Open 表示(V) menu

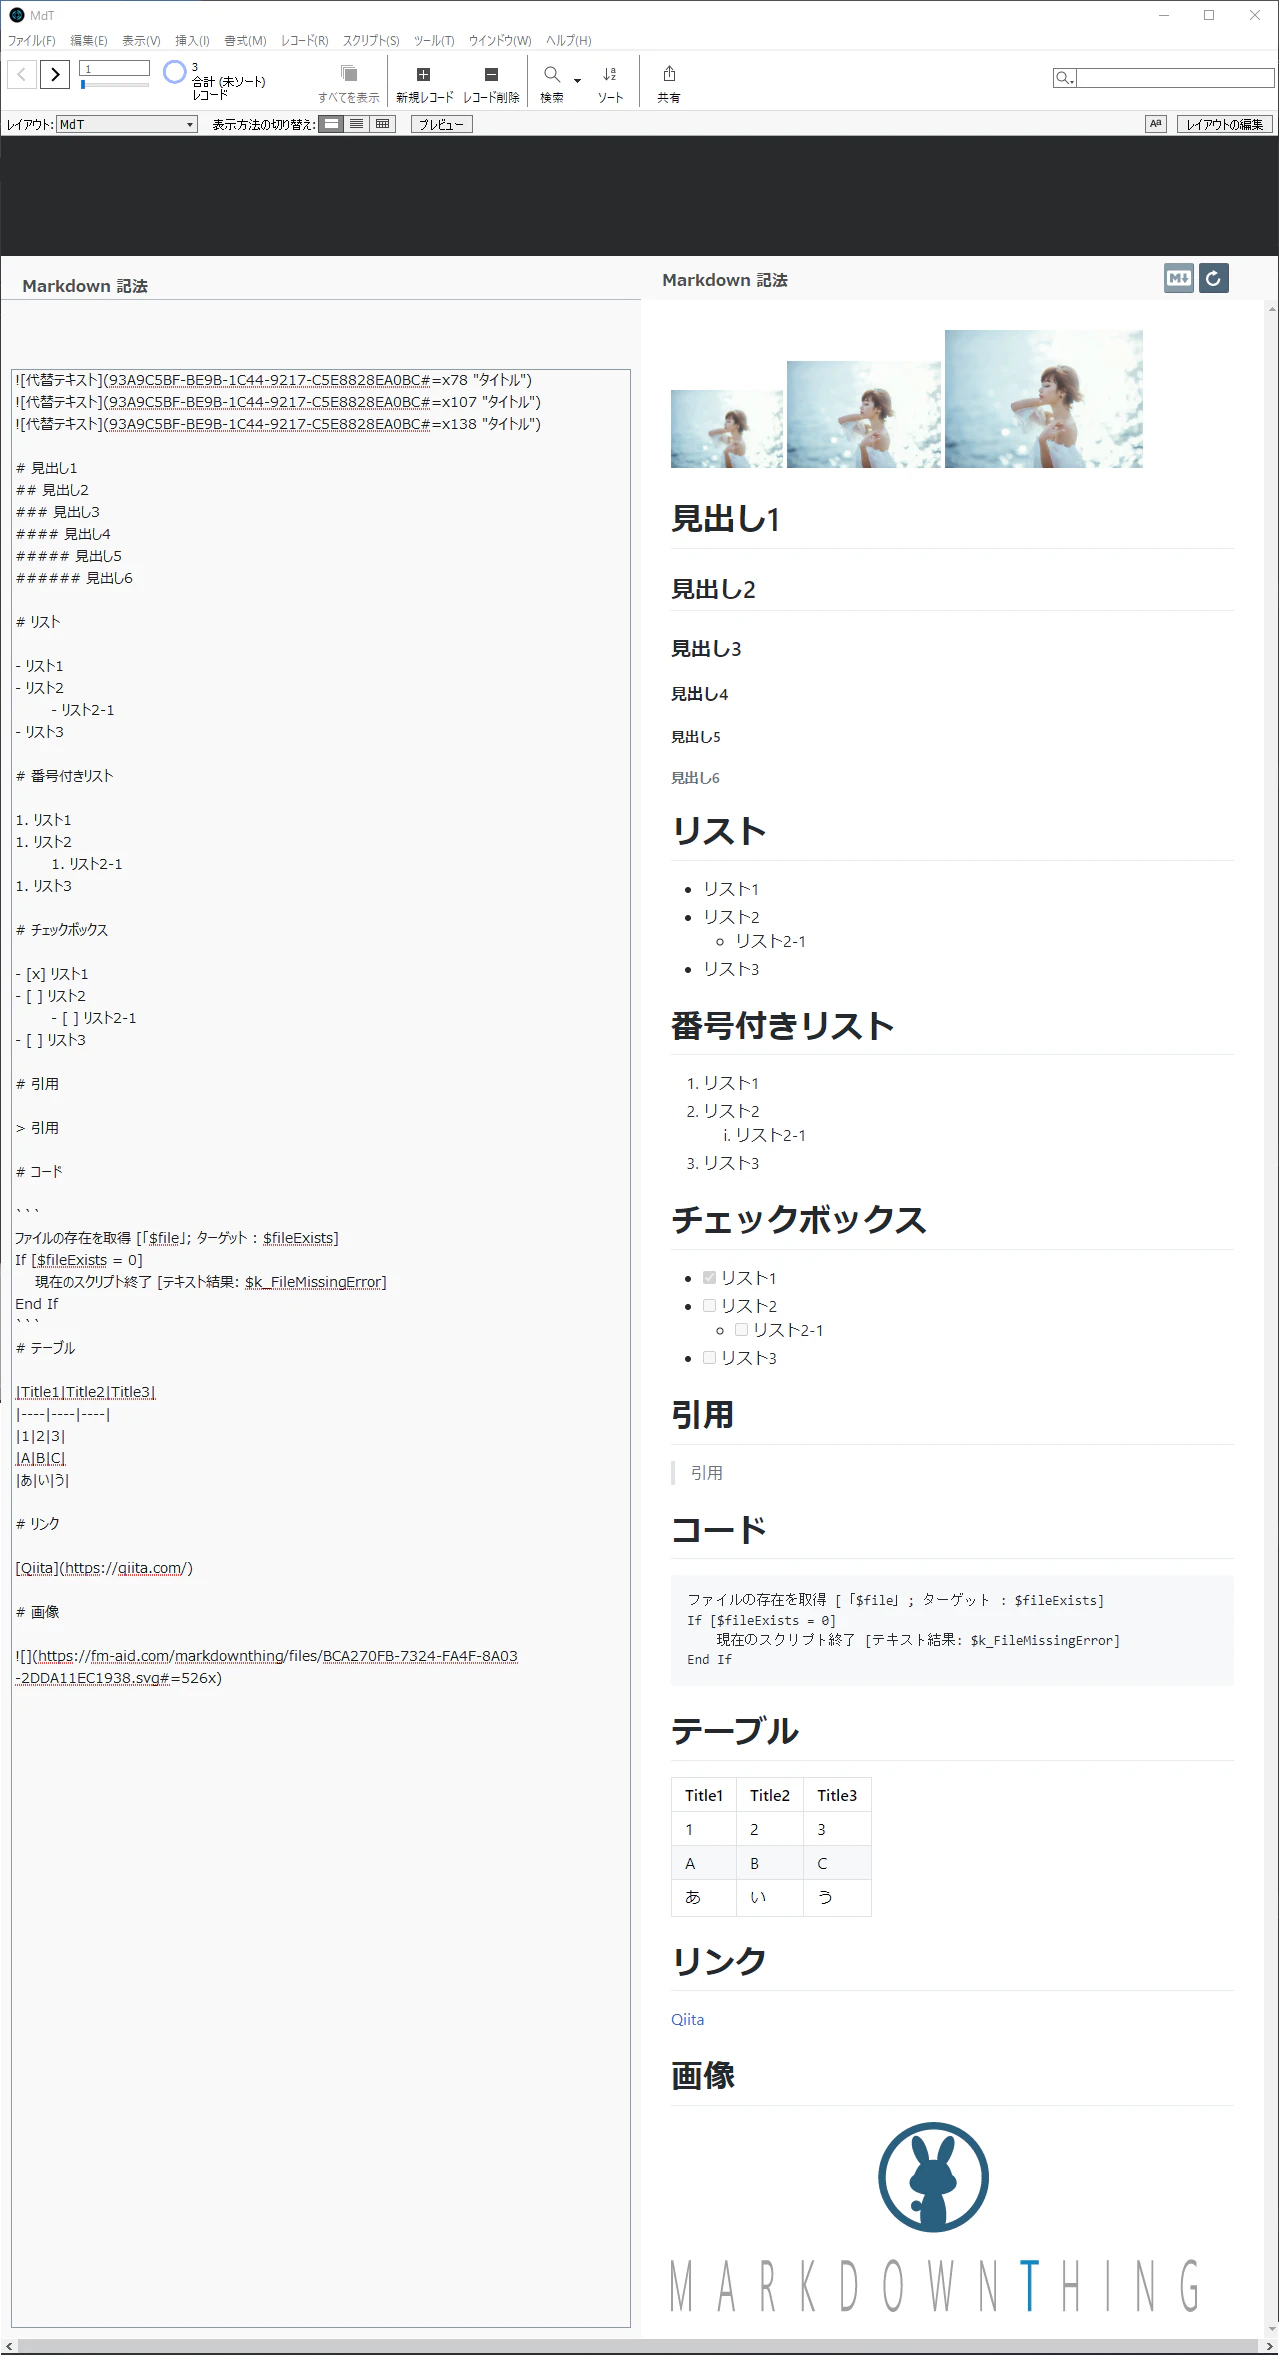tap(141, 41)
